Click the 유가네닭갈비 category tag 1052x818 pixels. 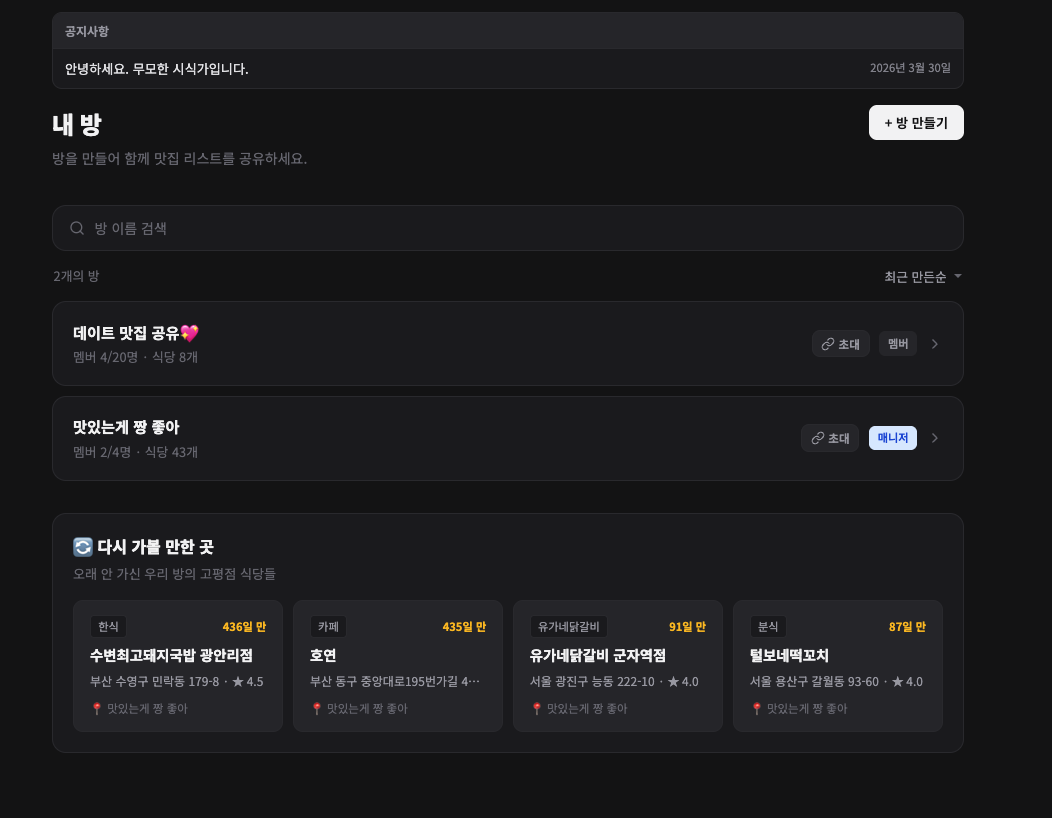tap(569, 627)
